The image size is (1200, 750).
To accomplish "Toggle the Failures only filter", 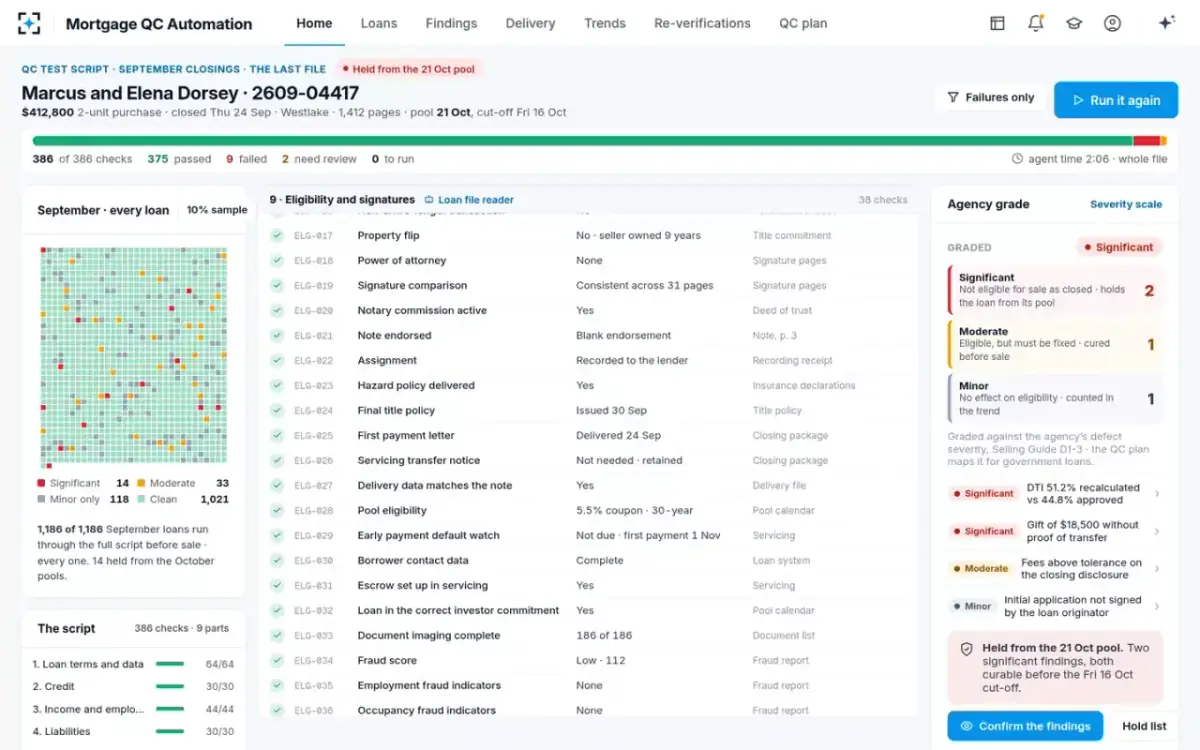I will [991, 98].
